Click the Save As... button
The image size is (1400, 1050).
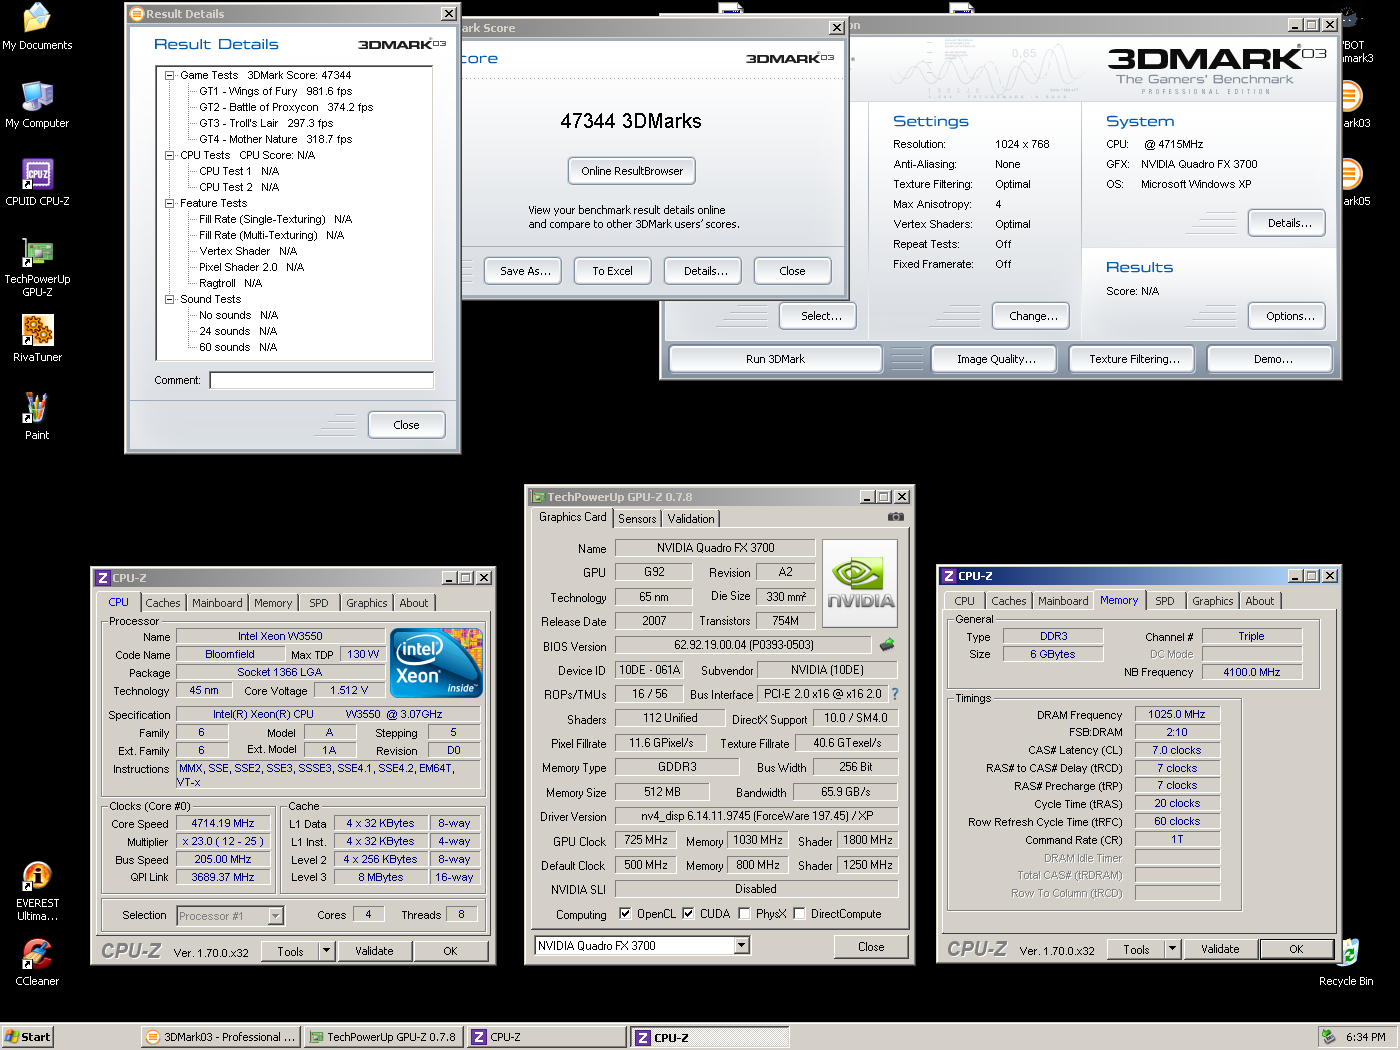point(525,271)
